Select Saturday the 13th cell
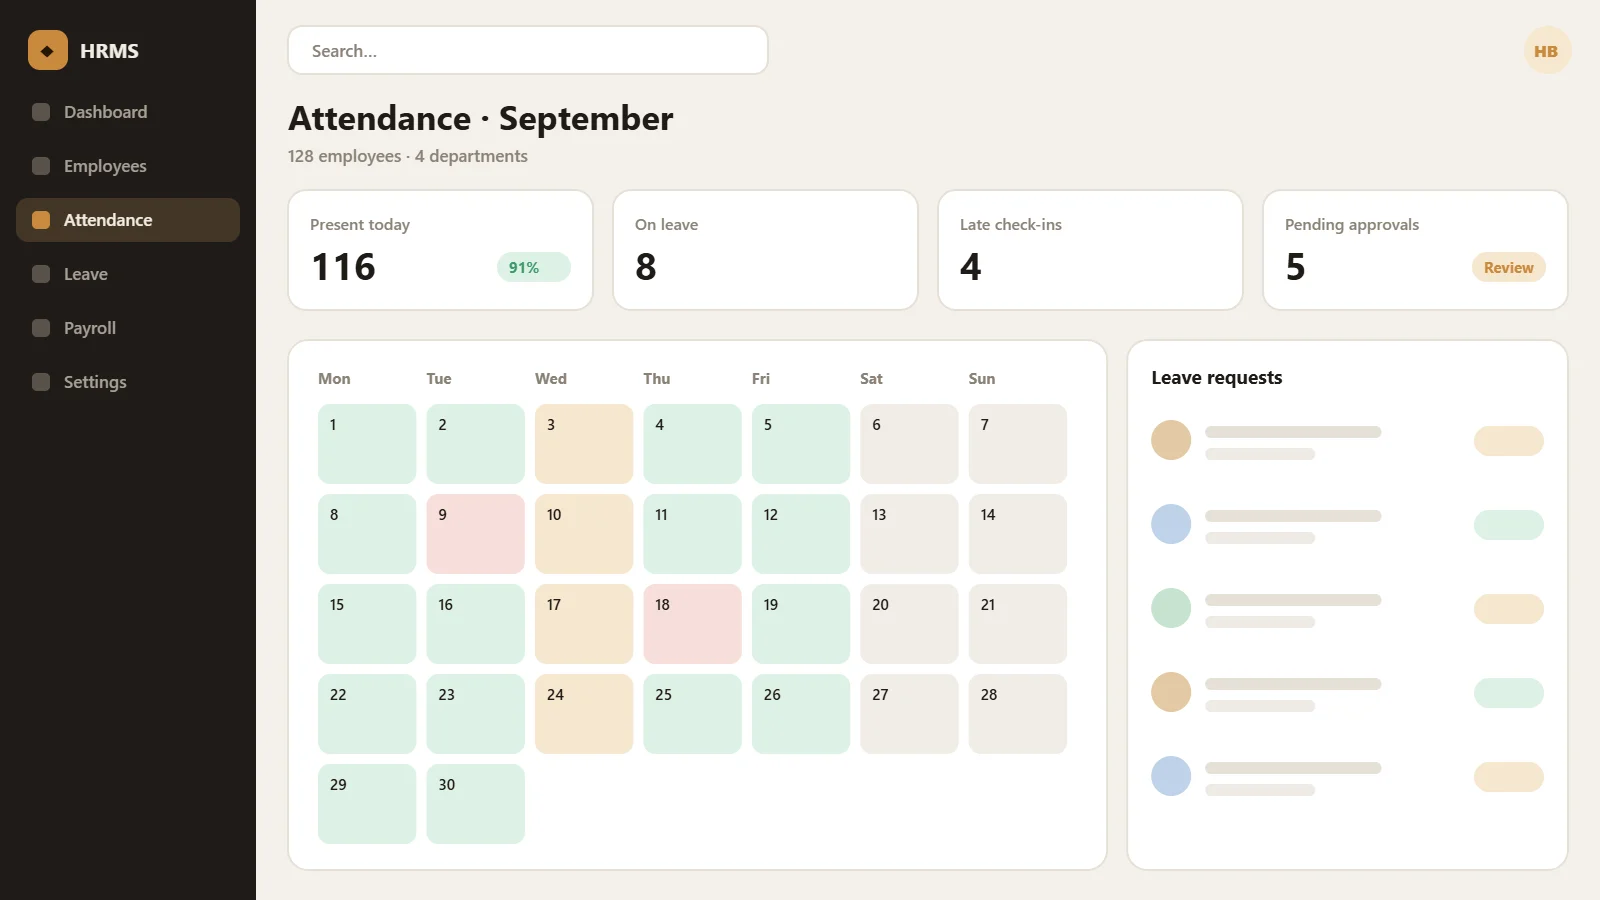The image size is (1600, 900). point(909,534)
